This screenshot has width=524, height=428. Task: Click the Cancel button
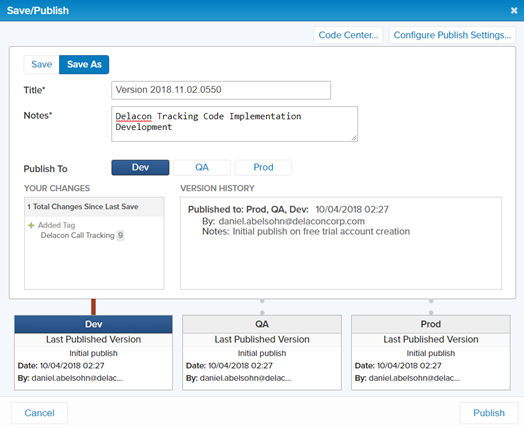pyautogui.click(x=39, y=413)
